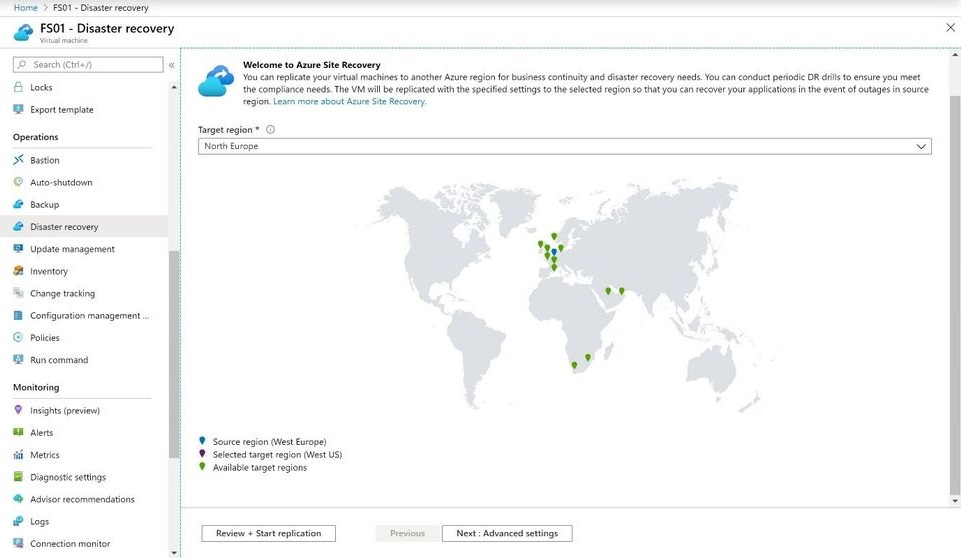Click the Operations section heading
Viewport: 961px width, 558px height.
click(x=36, y=137)
